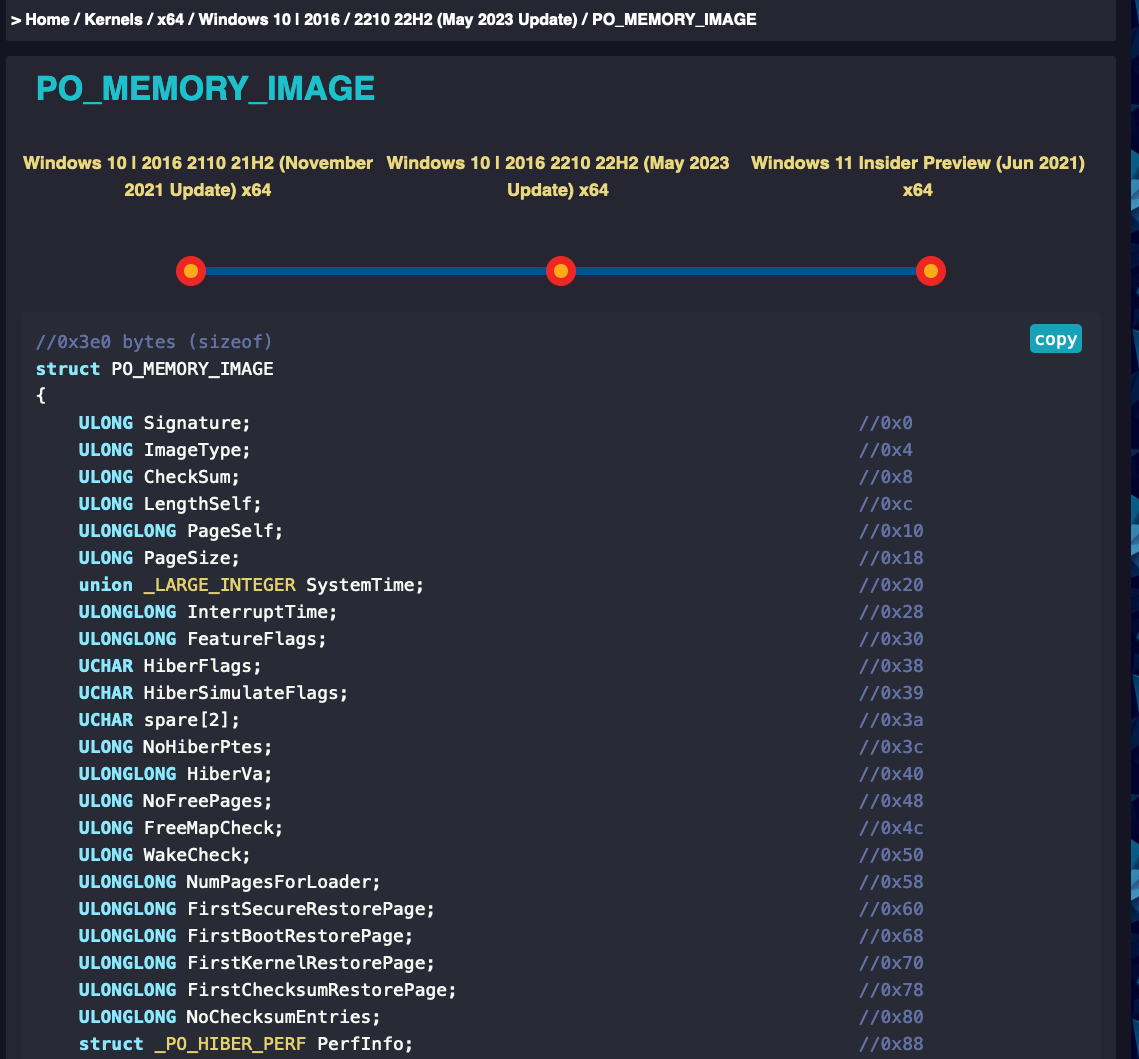
Task: Click the //0xc offset comment
Action: [885, 503]
